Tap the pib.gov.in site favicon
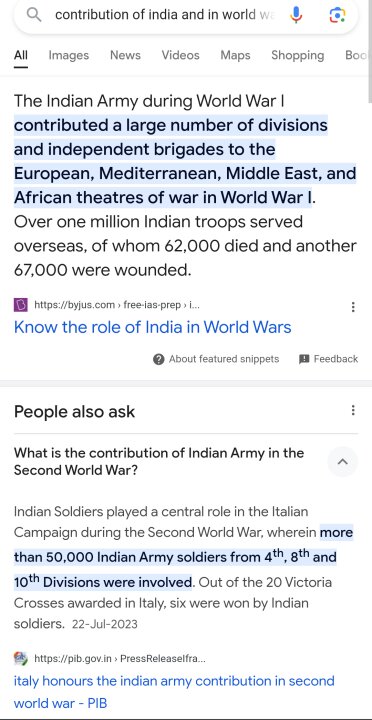Image resolution: width=372 pixels, height=720 pixels. pyautogui.click(x=21, y=659)
